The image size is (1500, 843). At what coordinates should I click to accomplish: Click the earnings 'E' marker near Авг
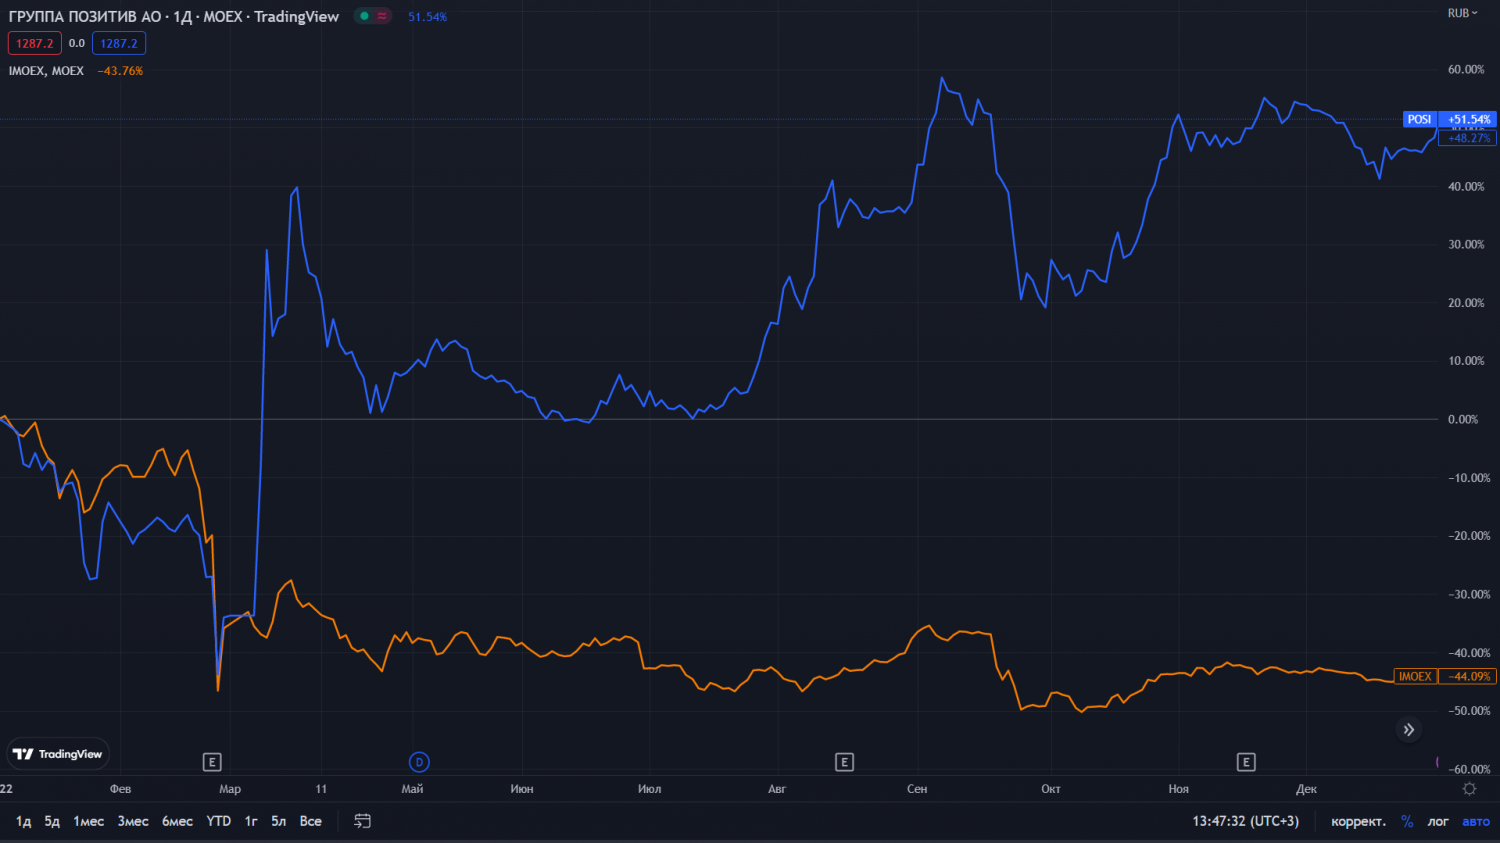844,762
